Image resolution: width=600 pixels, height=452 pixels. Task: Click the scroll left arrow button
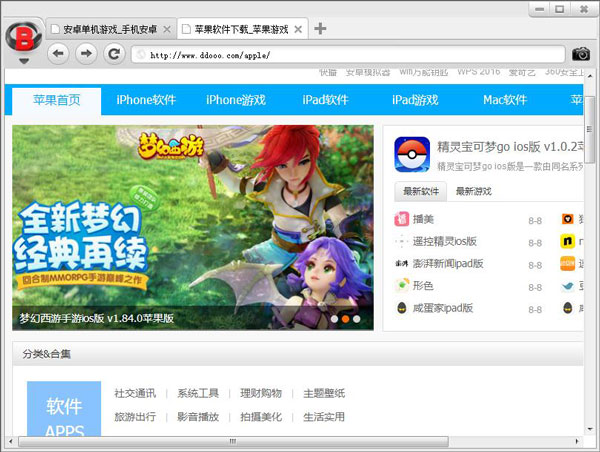click(10, 441)
